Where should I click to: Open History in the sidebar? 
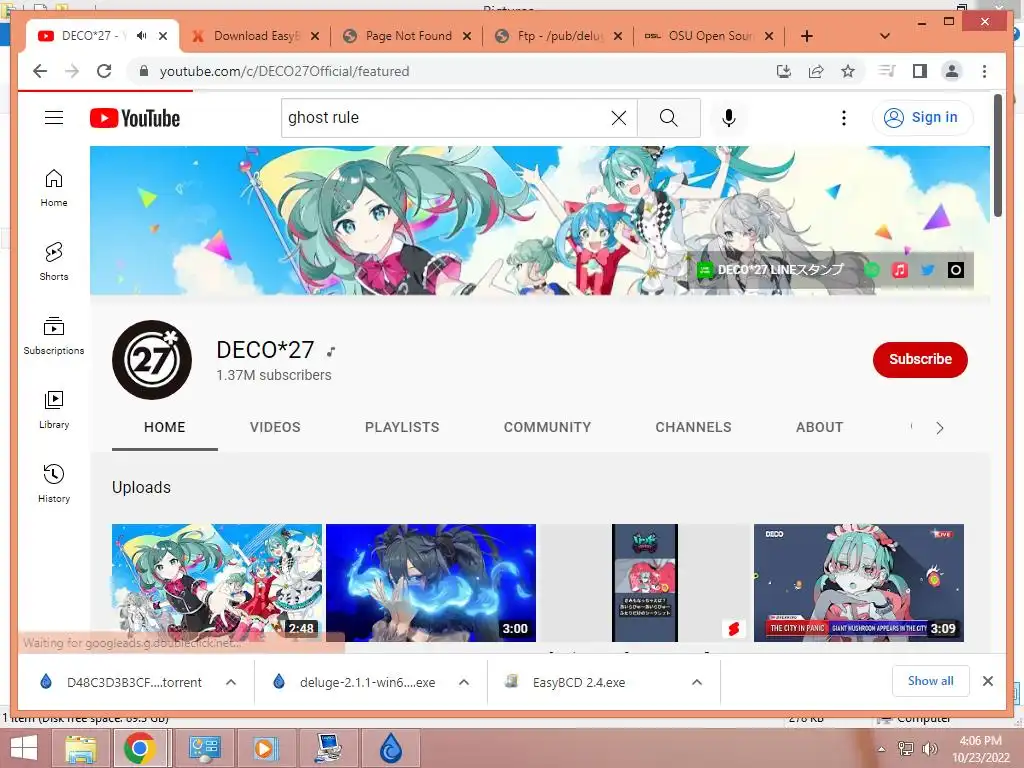54,483
